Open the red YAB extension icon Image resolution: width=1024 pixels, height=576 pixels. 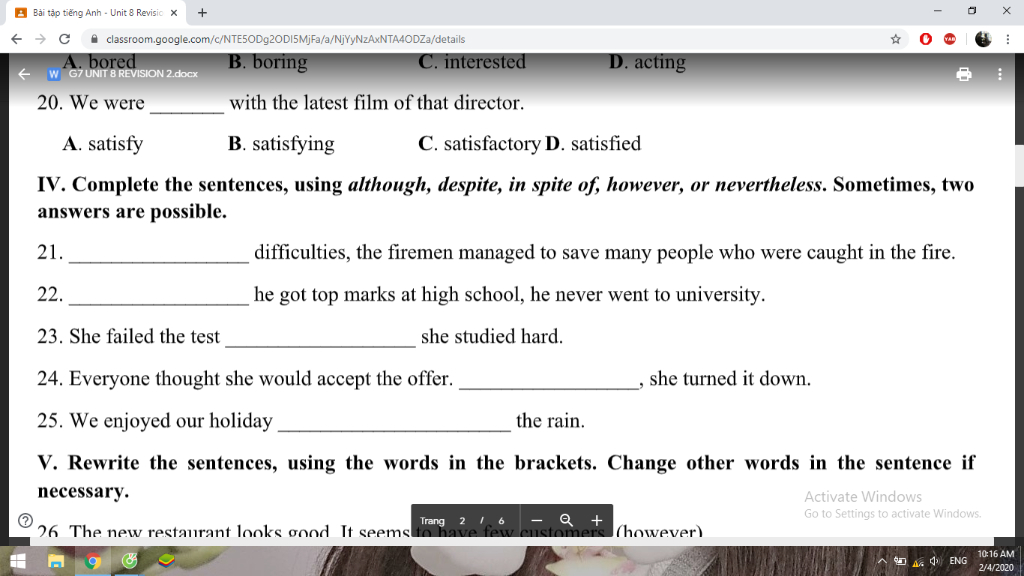(950, 39)
